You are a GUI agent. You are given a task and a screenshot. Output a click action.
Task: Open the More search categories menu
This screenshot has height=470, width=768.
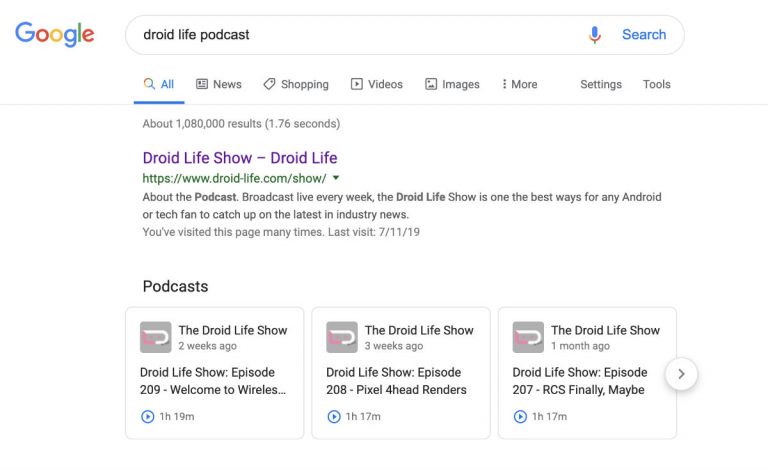click(x=519, y=85)
